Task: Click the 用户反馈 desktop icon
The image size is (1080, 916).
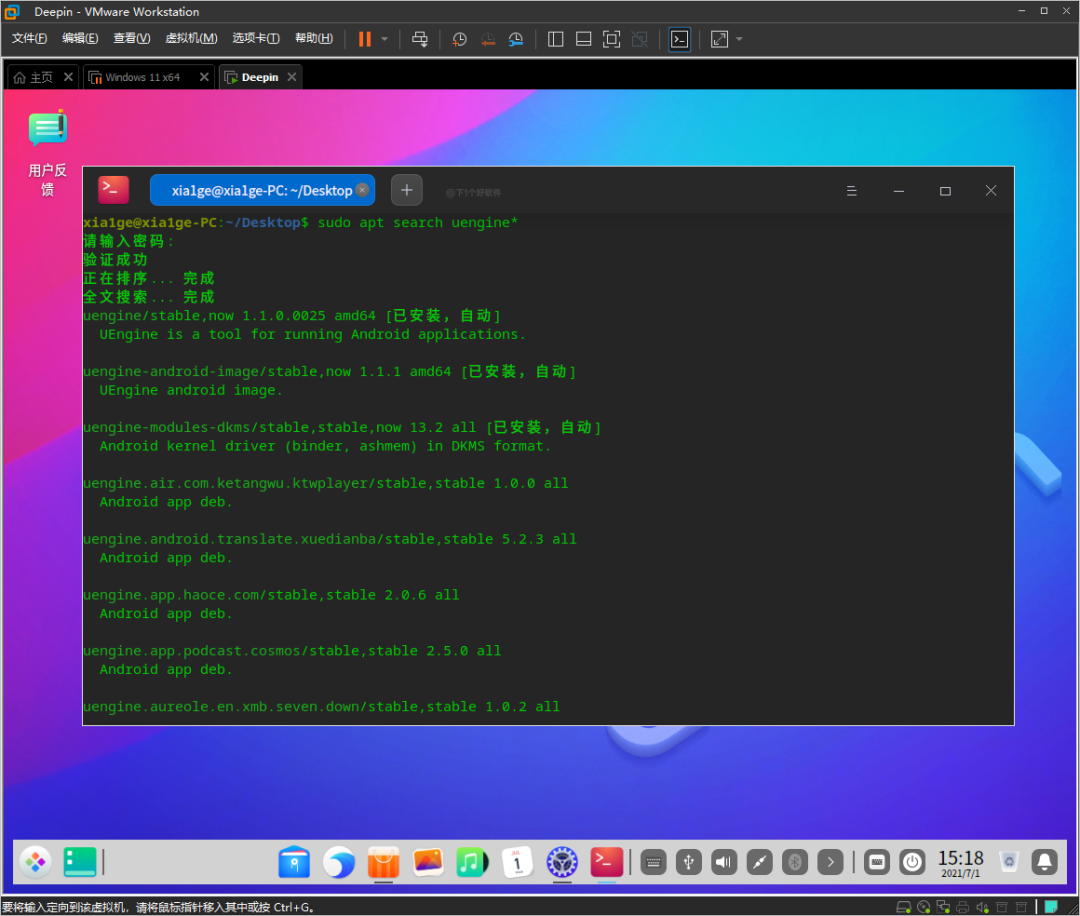Action: coord(47,150)
